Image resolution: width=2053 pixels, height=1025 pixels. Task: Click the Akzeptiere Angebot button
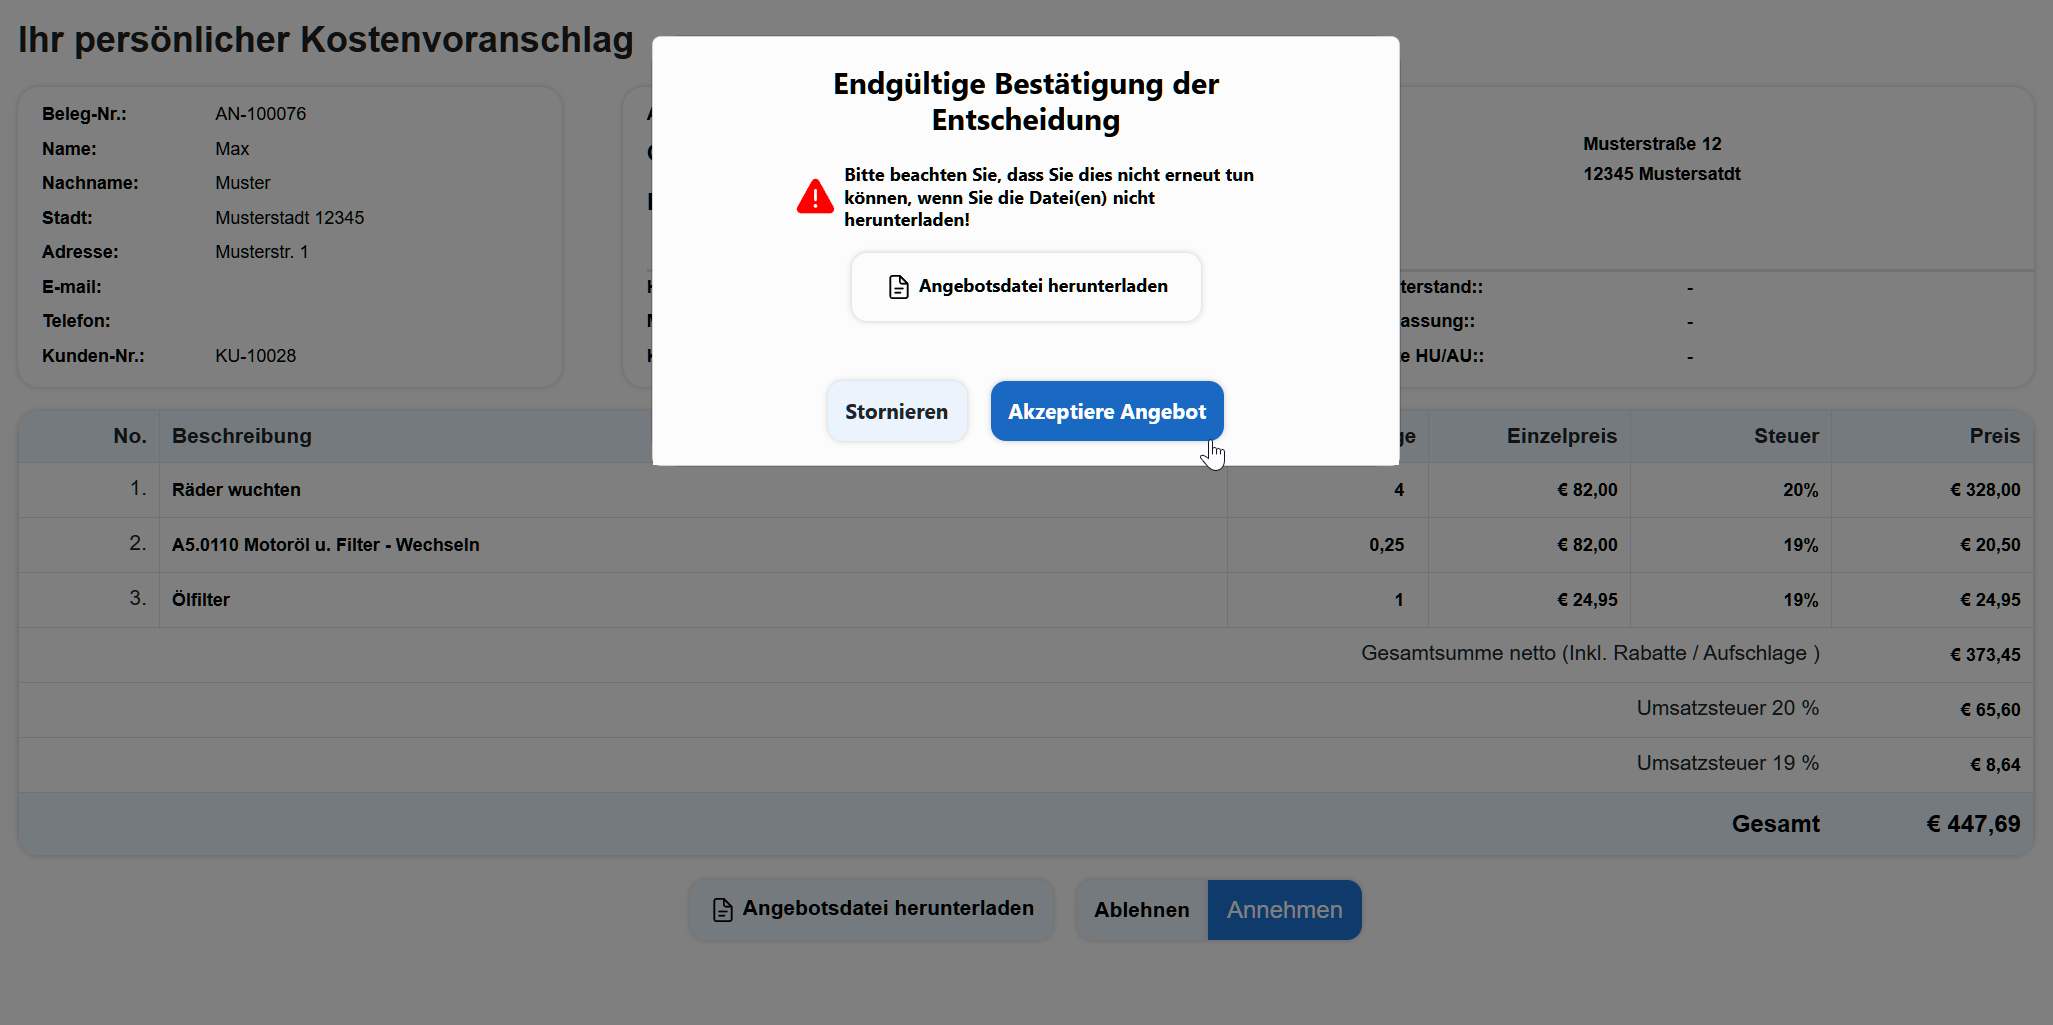(x=1107, y=411)
